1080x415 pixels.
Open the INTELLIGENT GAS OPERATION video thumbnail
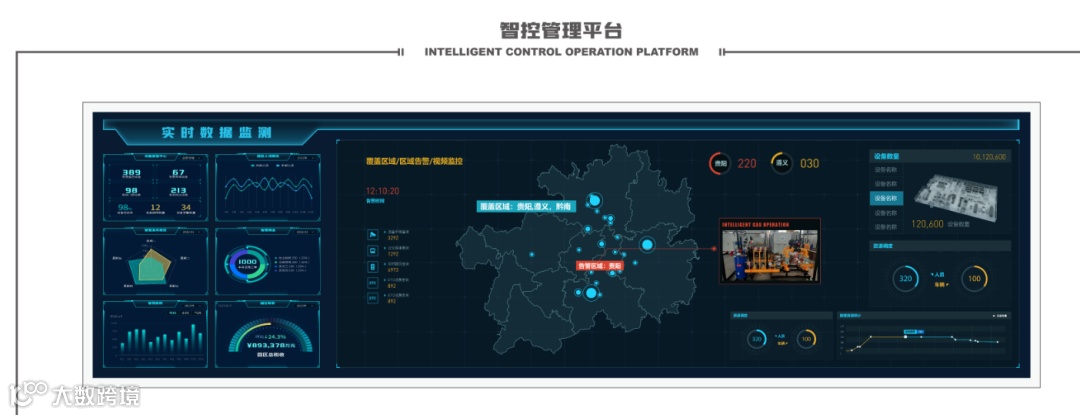tap(769, 251)
